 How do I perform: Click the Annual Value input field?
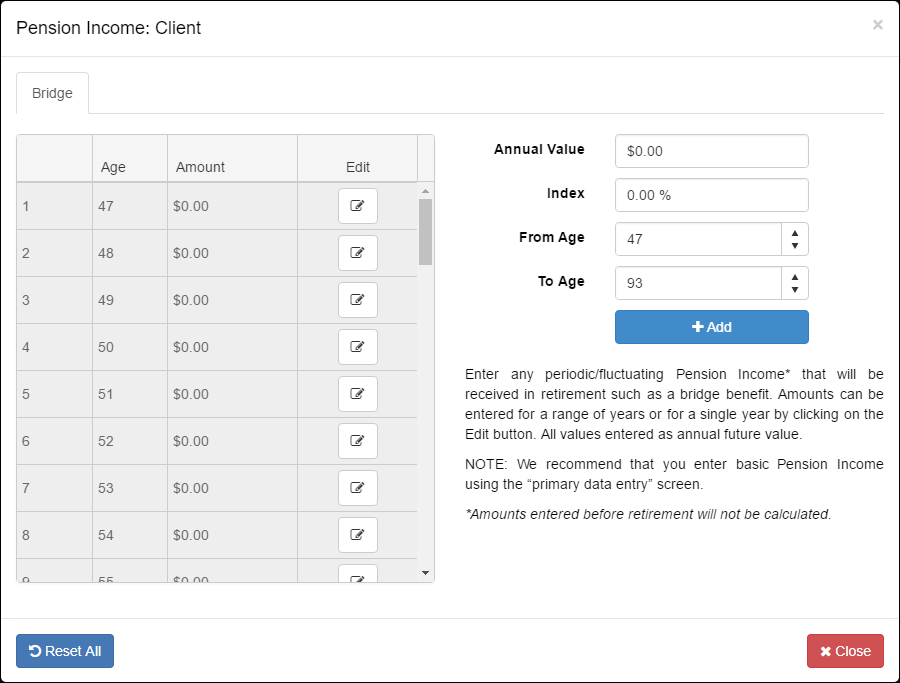[x=711, y=151]
